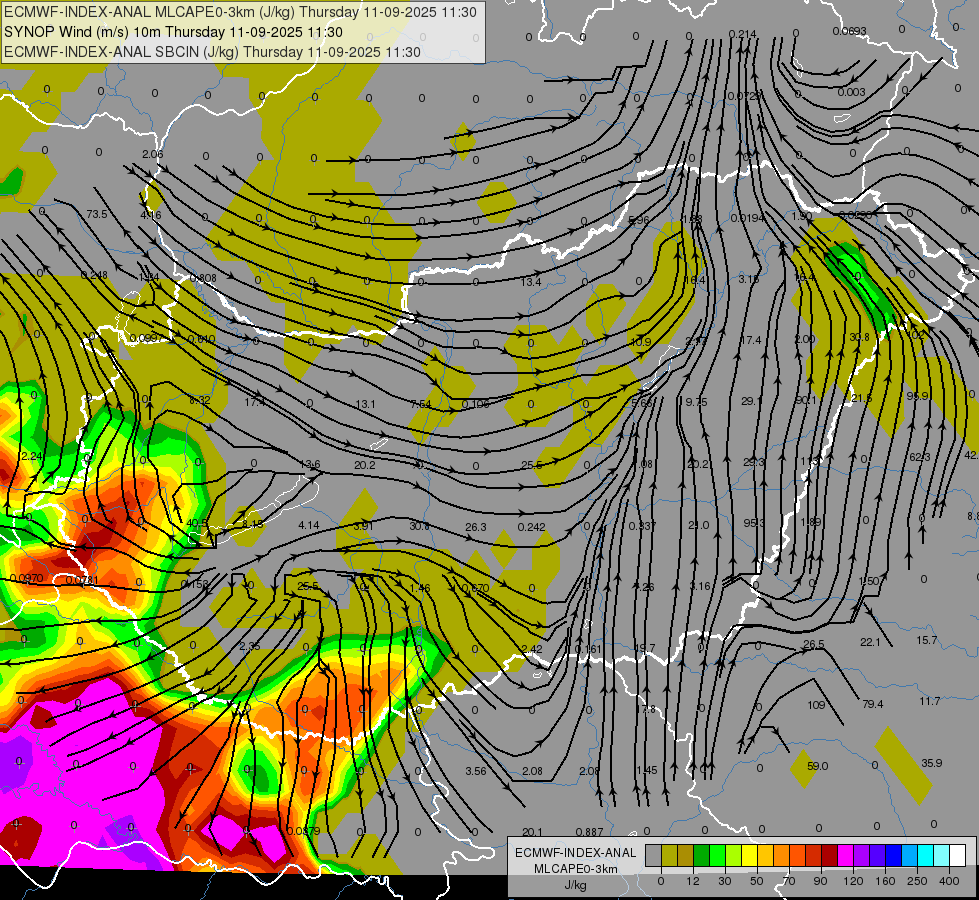Image resolution: width=979 pixels, height=900 pixels.
Task: Click the map value 62.3
Action: [x=920, y=457]
